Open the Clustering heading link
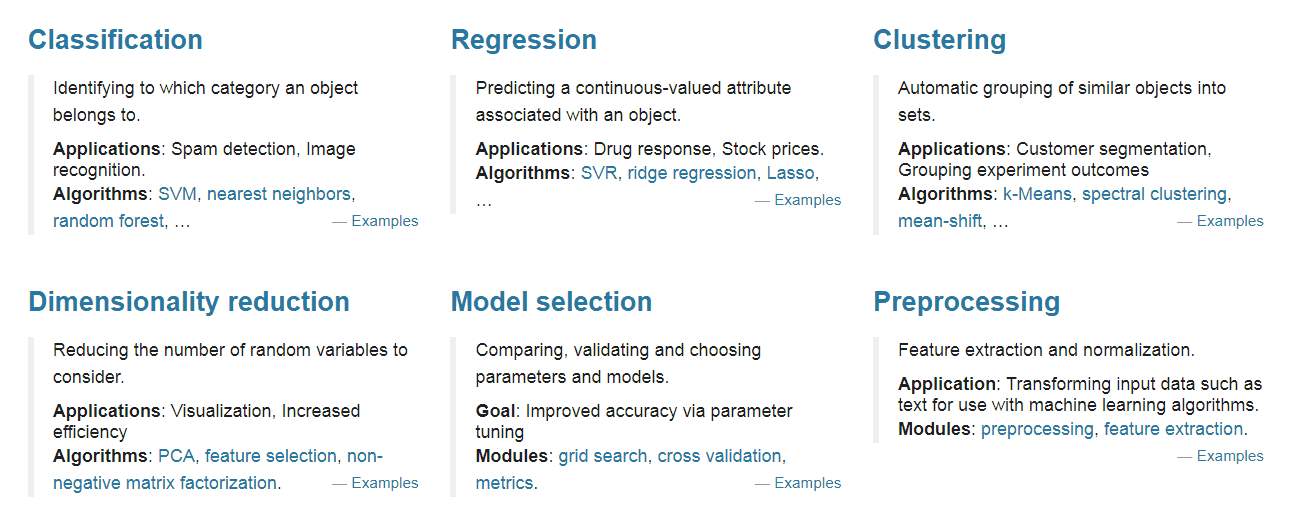Screen dimensions: 1302x519 click(940, 40)
